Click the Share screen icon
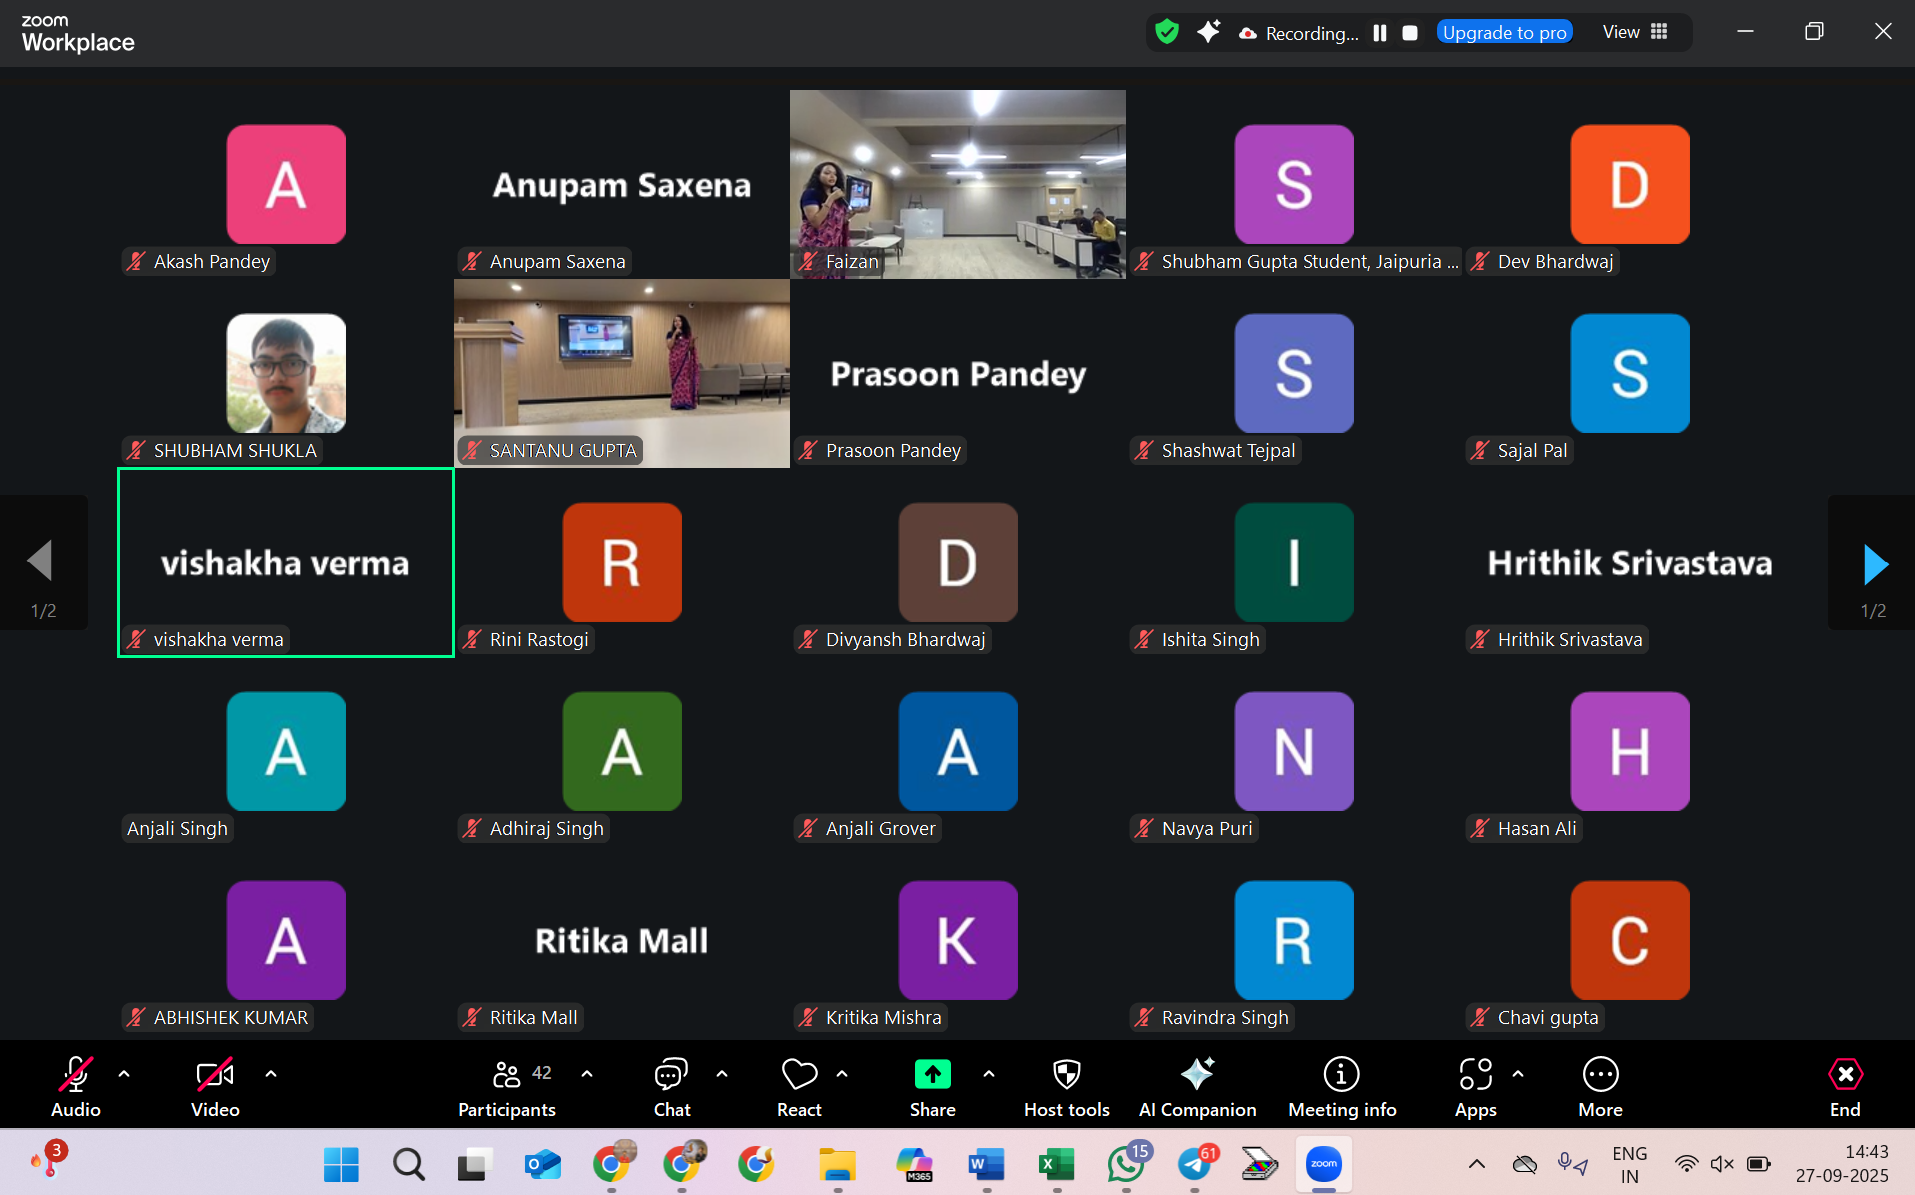 click(932, 1075)
